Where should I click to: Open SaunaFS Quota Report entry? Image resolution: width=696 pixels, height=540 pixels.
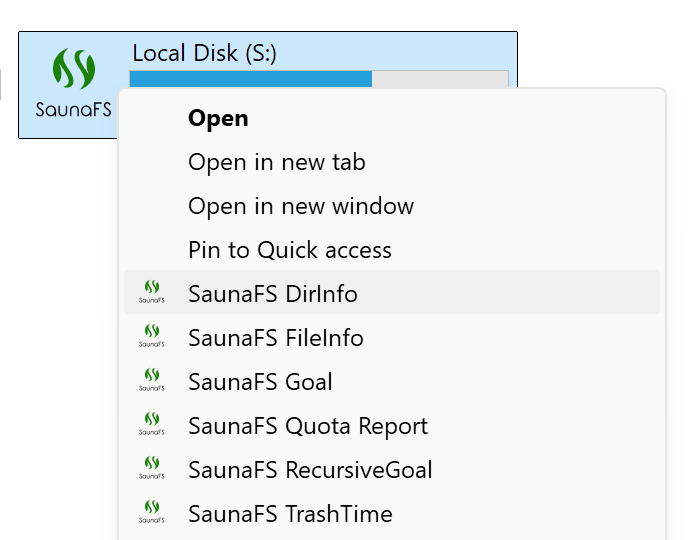(x=392, y=426)
